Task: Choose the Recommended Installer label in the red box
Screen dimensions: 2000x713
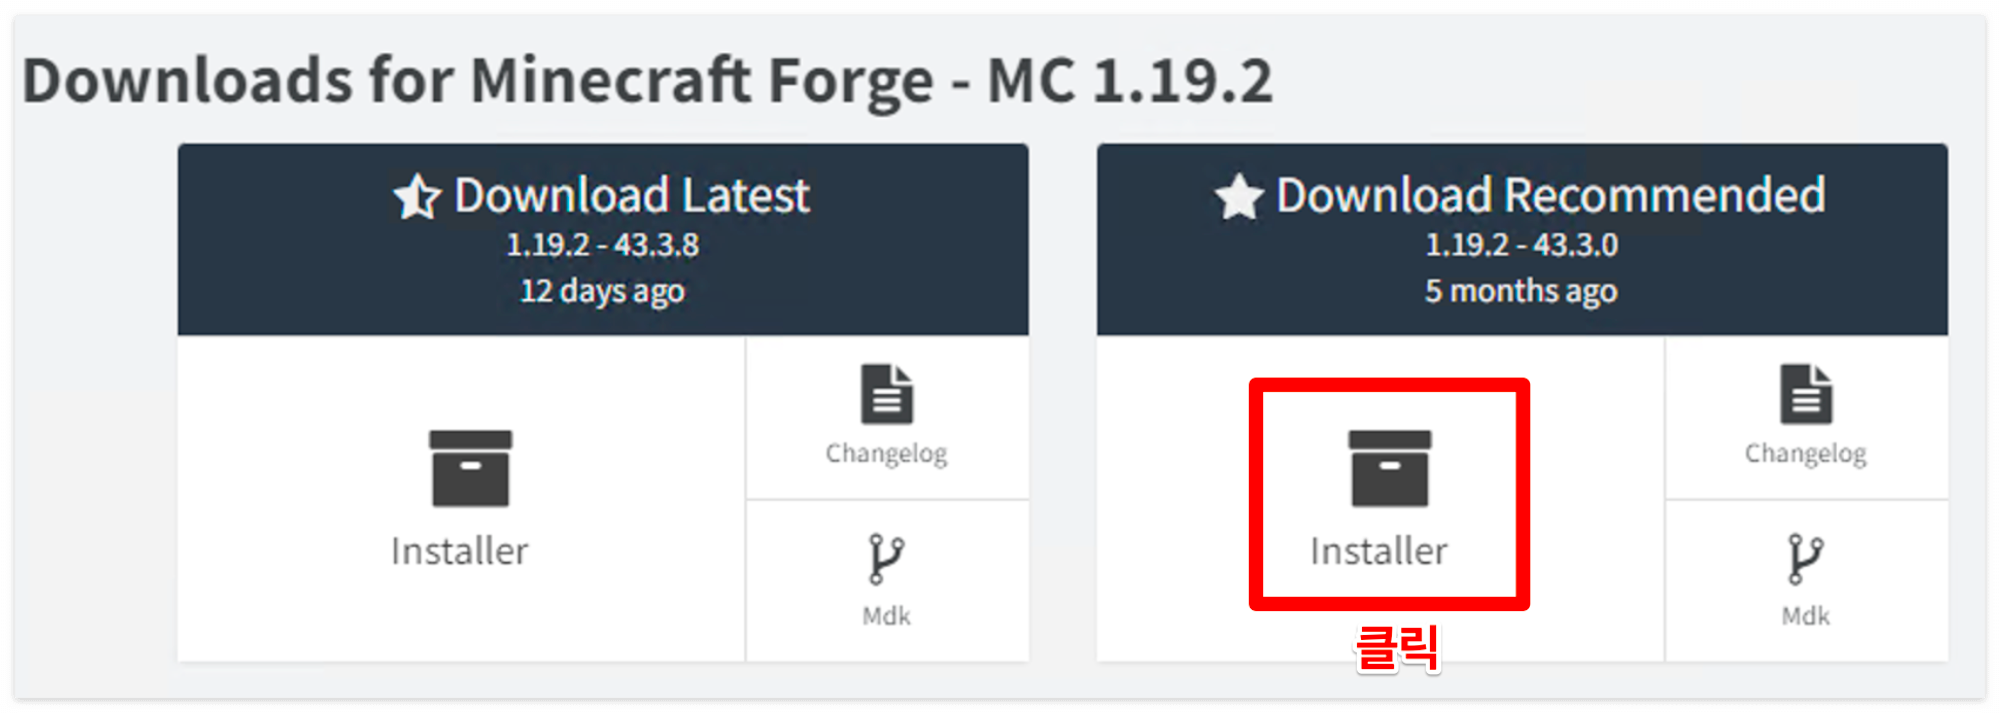Action: click(1379, 551)
